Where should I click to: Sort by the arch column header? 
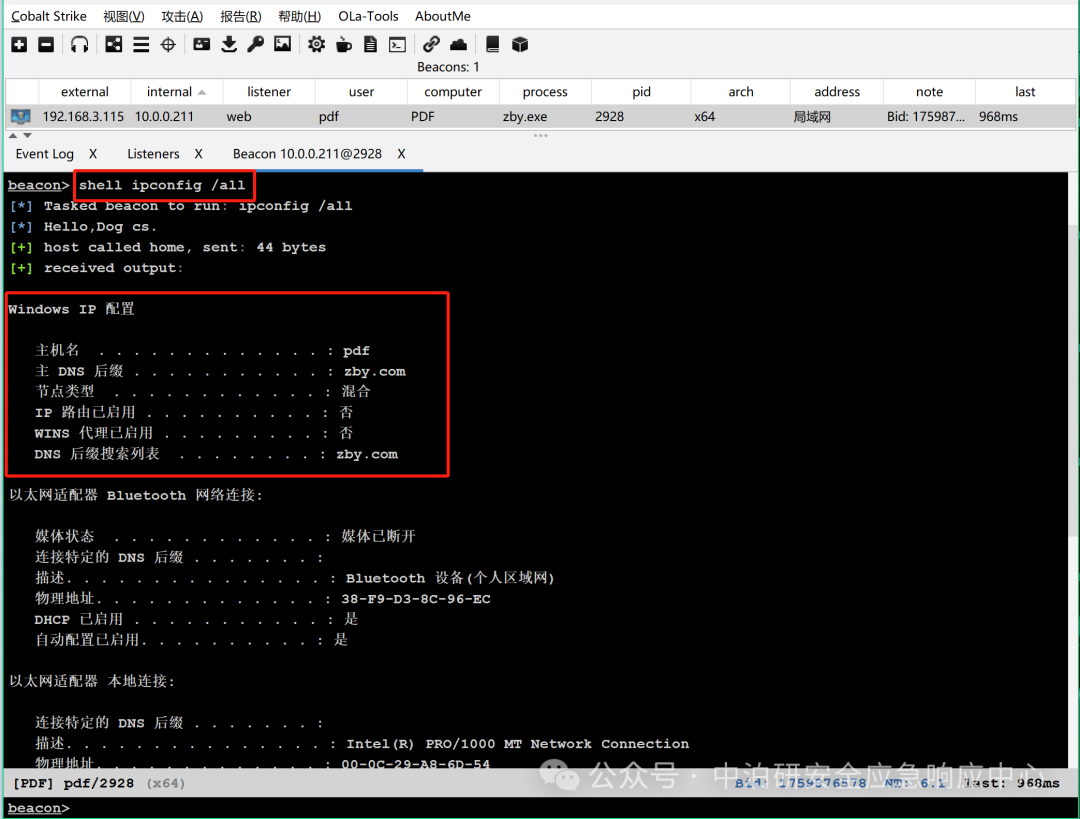click(x=740, y=92)
